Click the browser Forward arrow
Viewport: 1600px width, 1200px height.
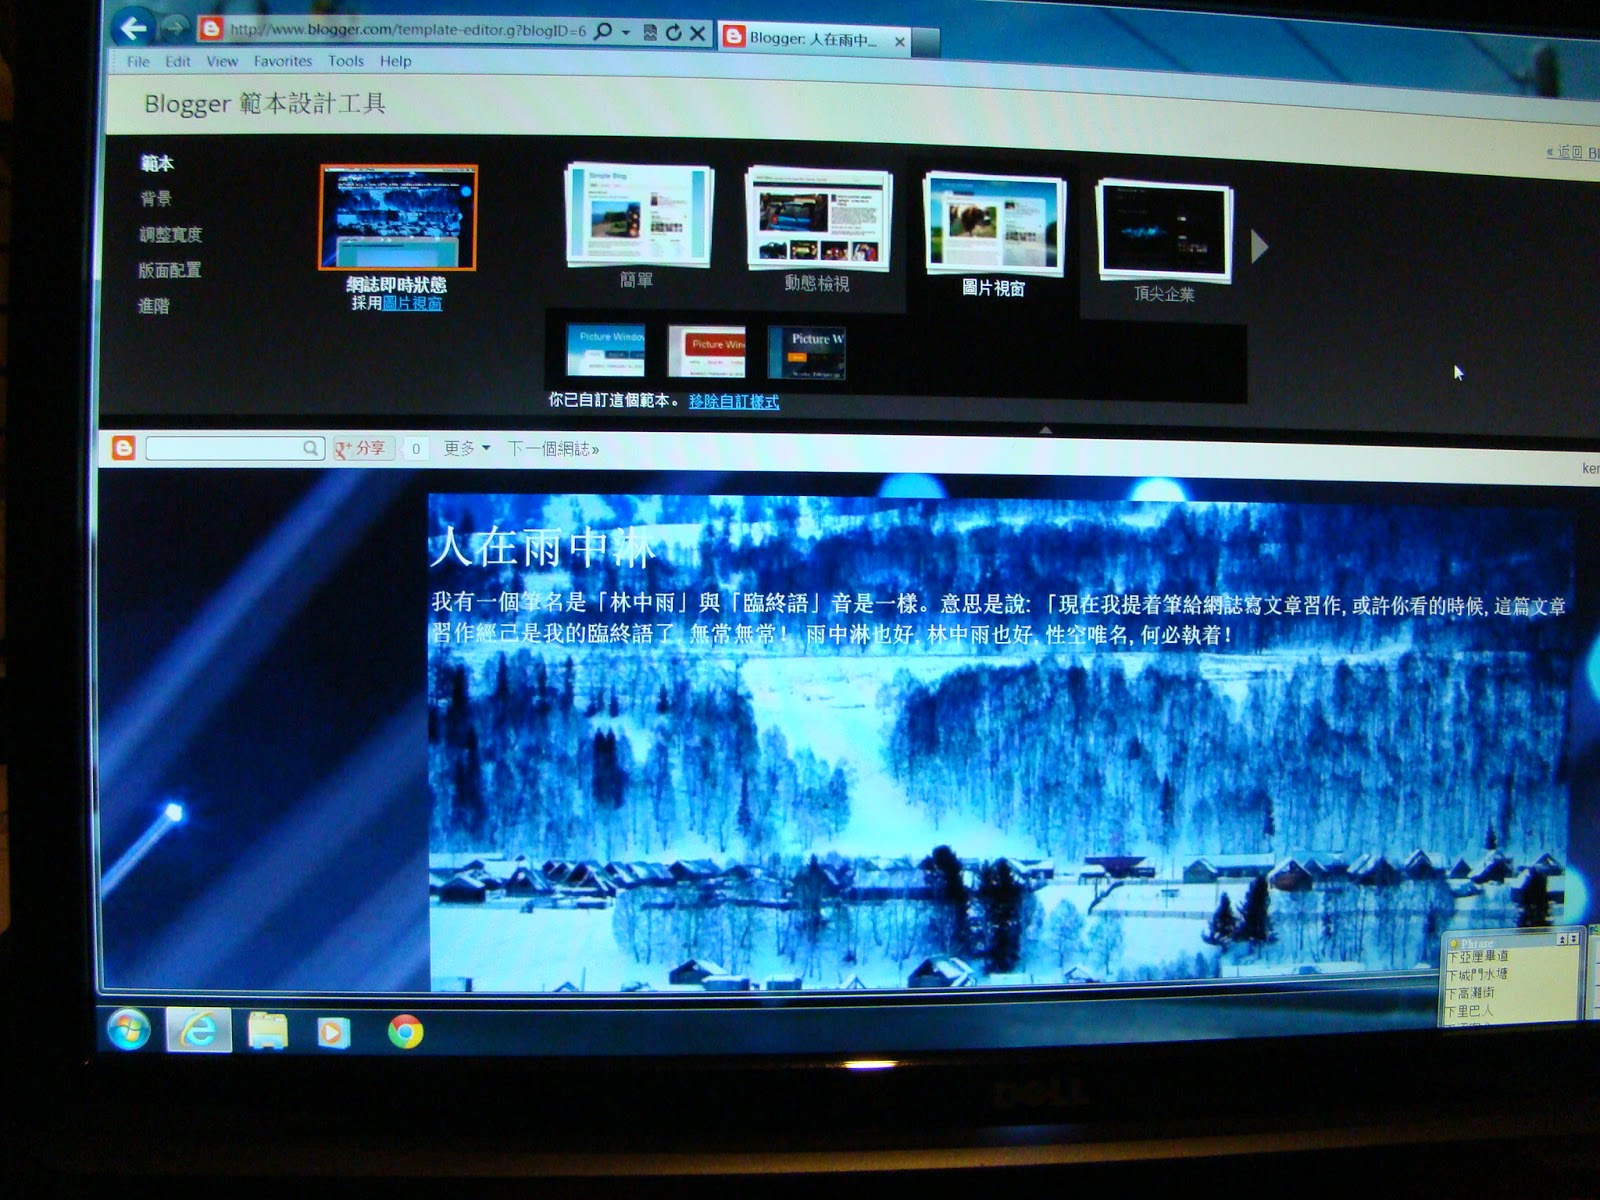[174, 27]
